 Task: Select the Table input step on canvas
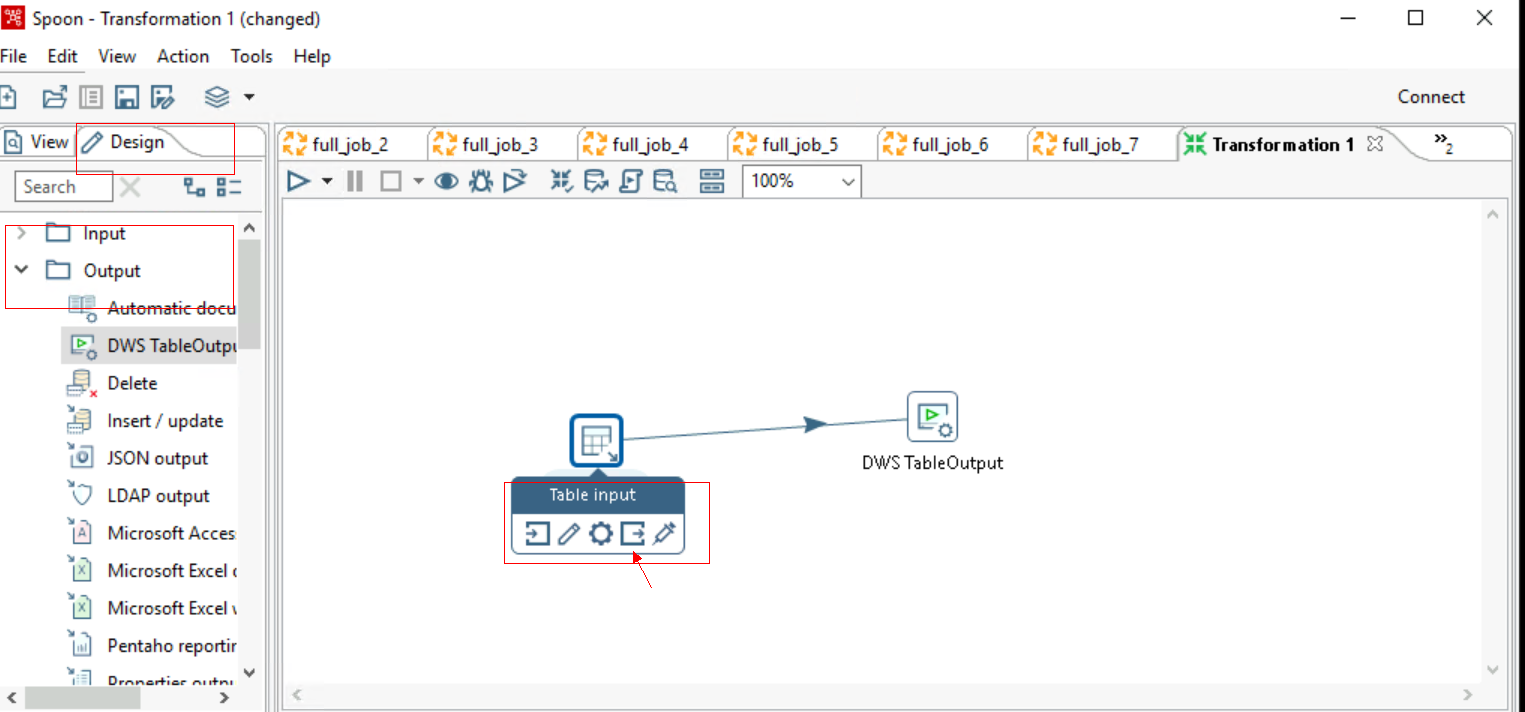click(x=597, y=441)
